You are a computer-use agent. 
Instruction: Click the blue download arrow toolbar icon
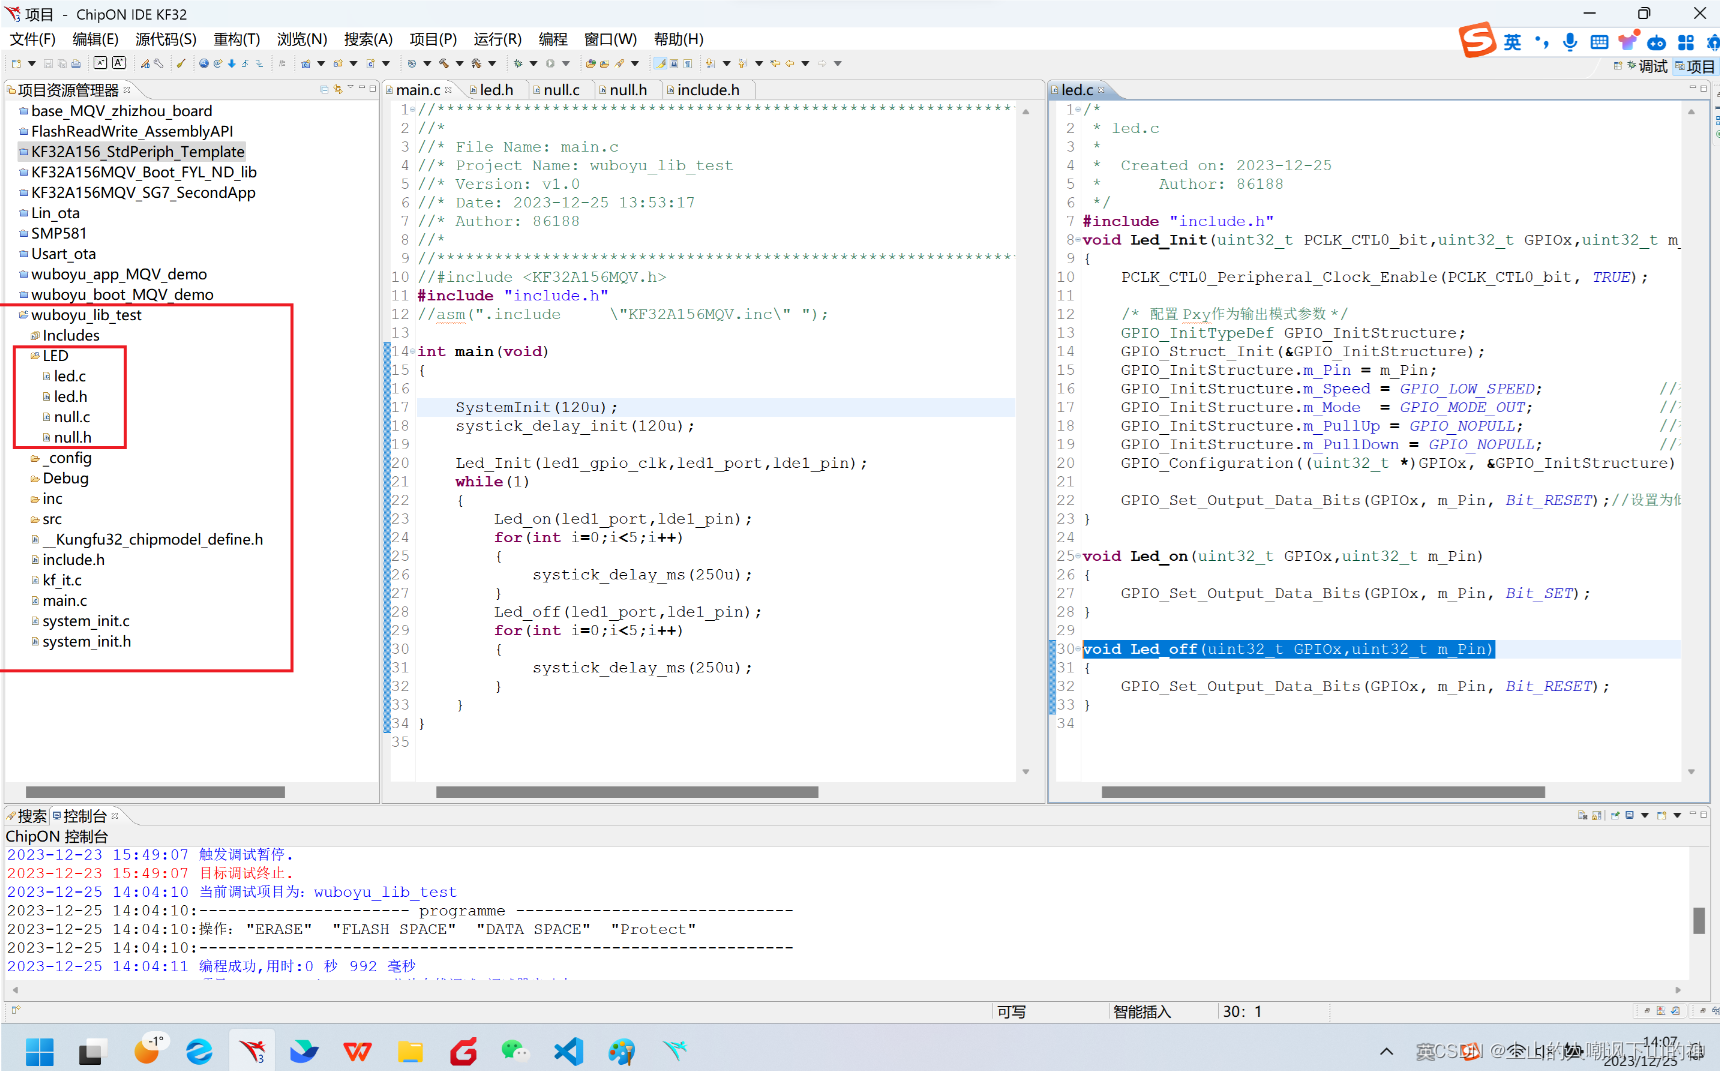(231, 63)
